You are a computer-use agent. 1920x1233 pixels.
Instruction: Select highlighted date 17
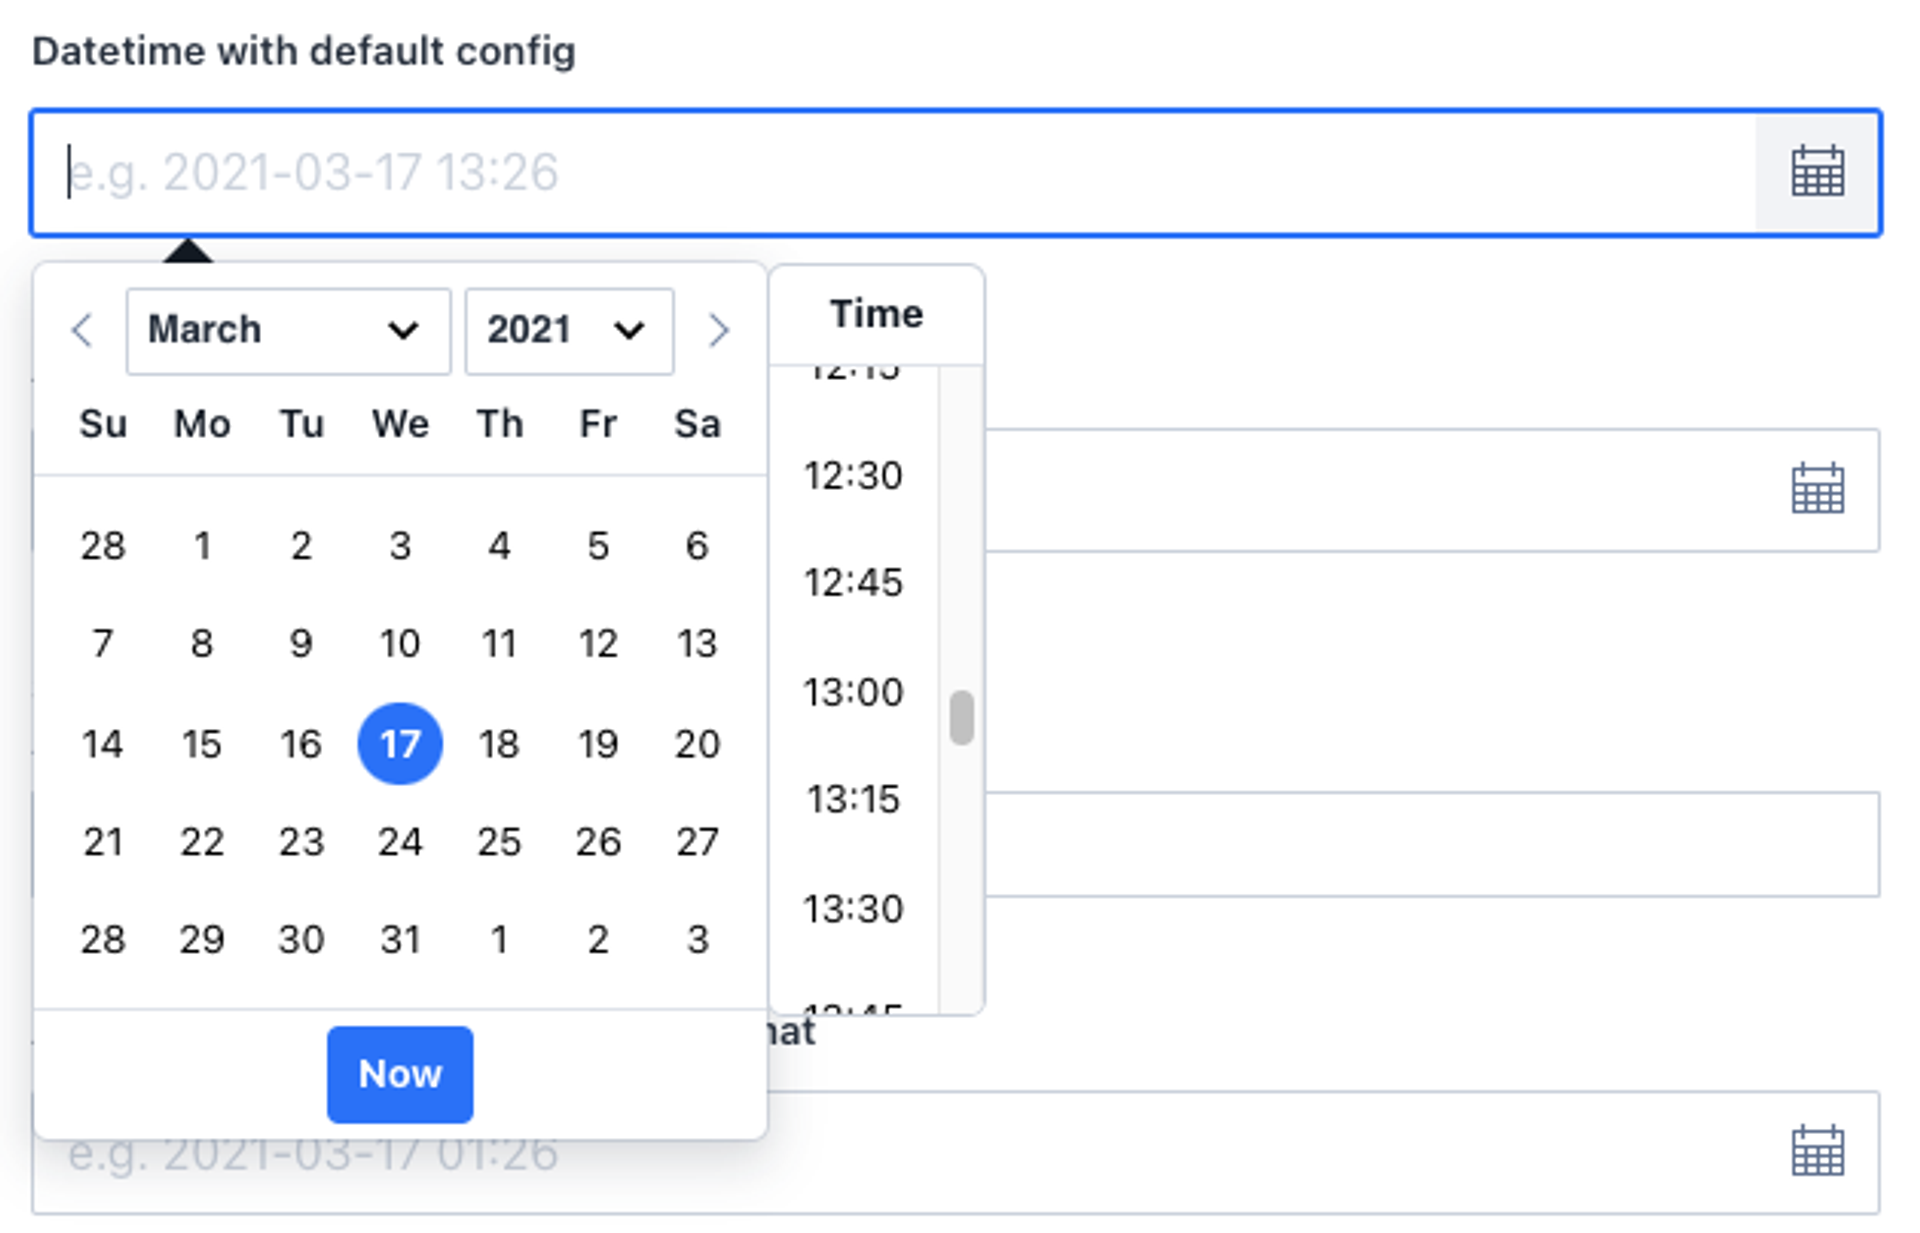(x=400, y=744)
